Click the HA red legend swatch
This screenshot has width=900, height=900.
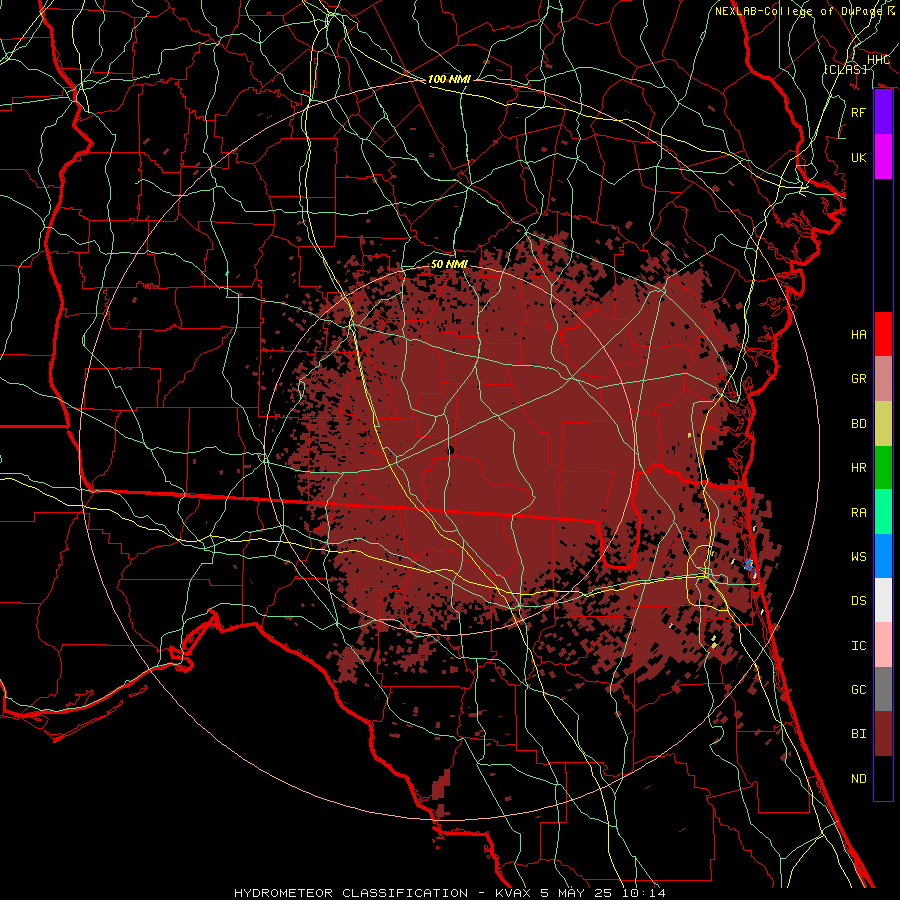coord(883,334)
